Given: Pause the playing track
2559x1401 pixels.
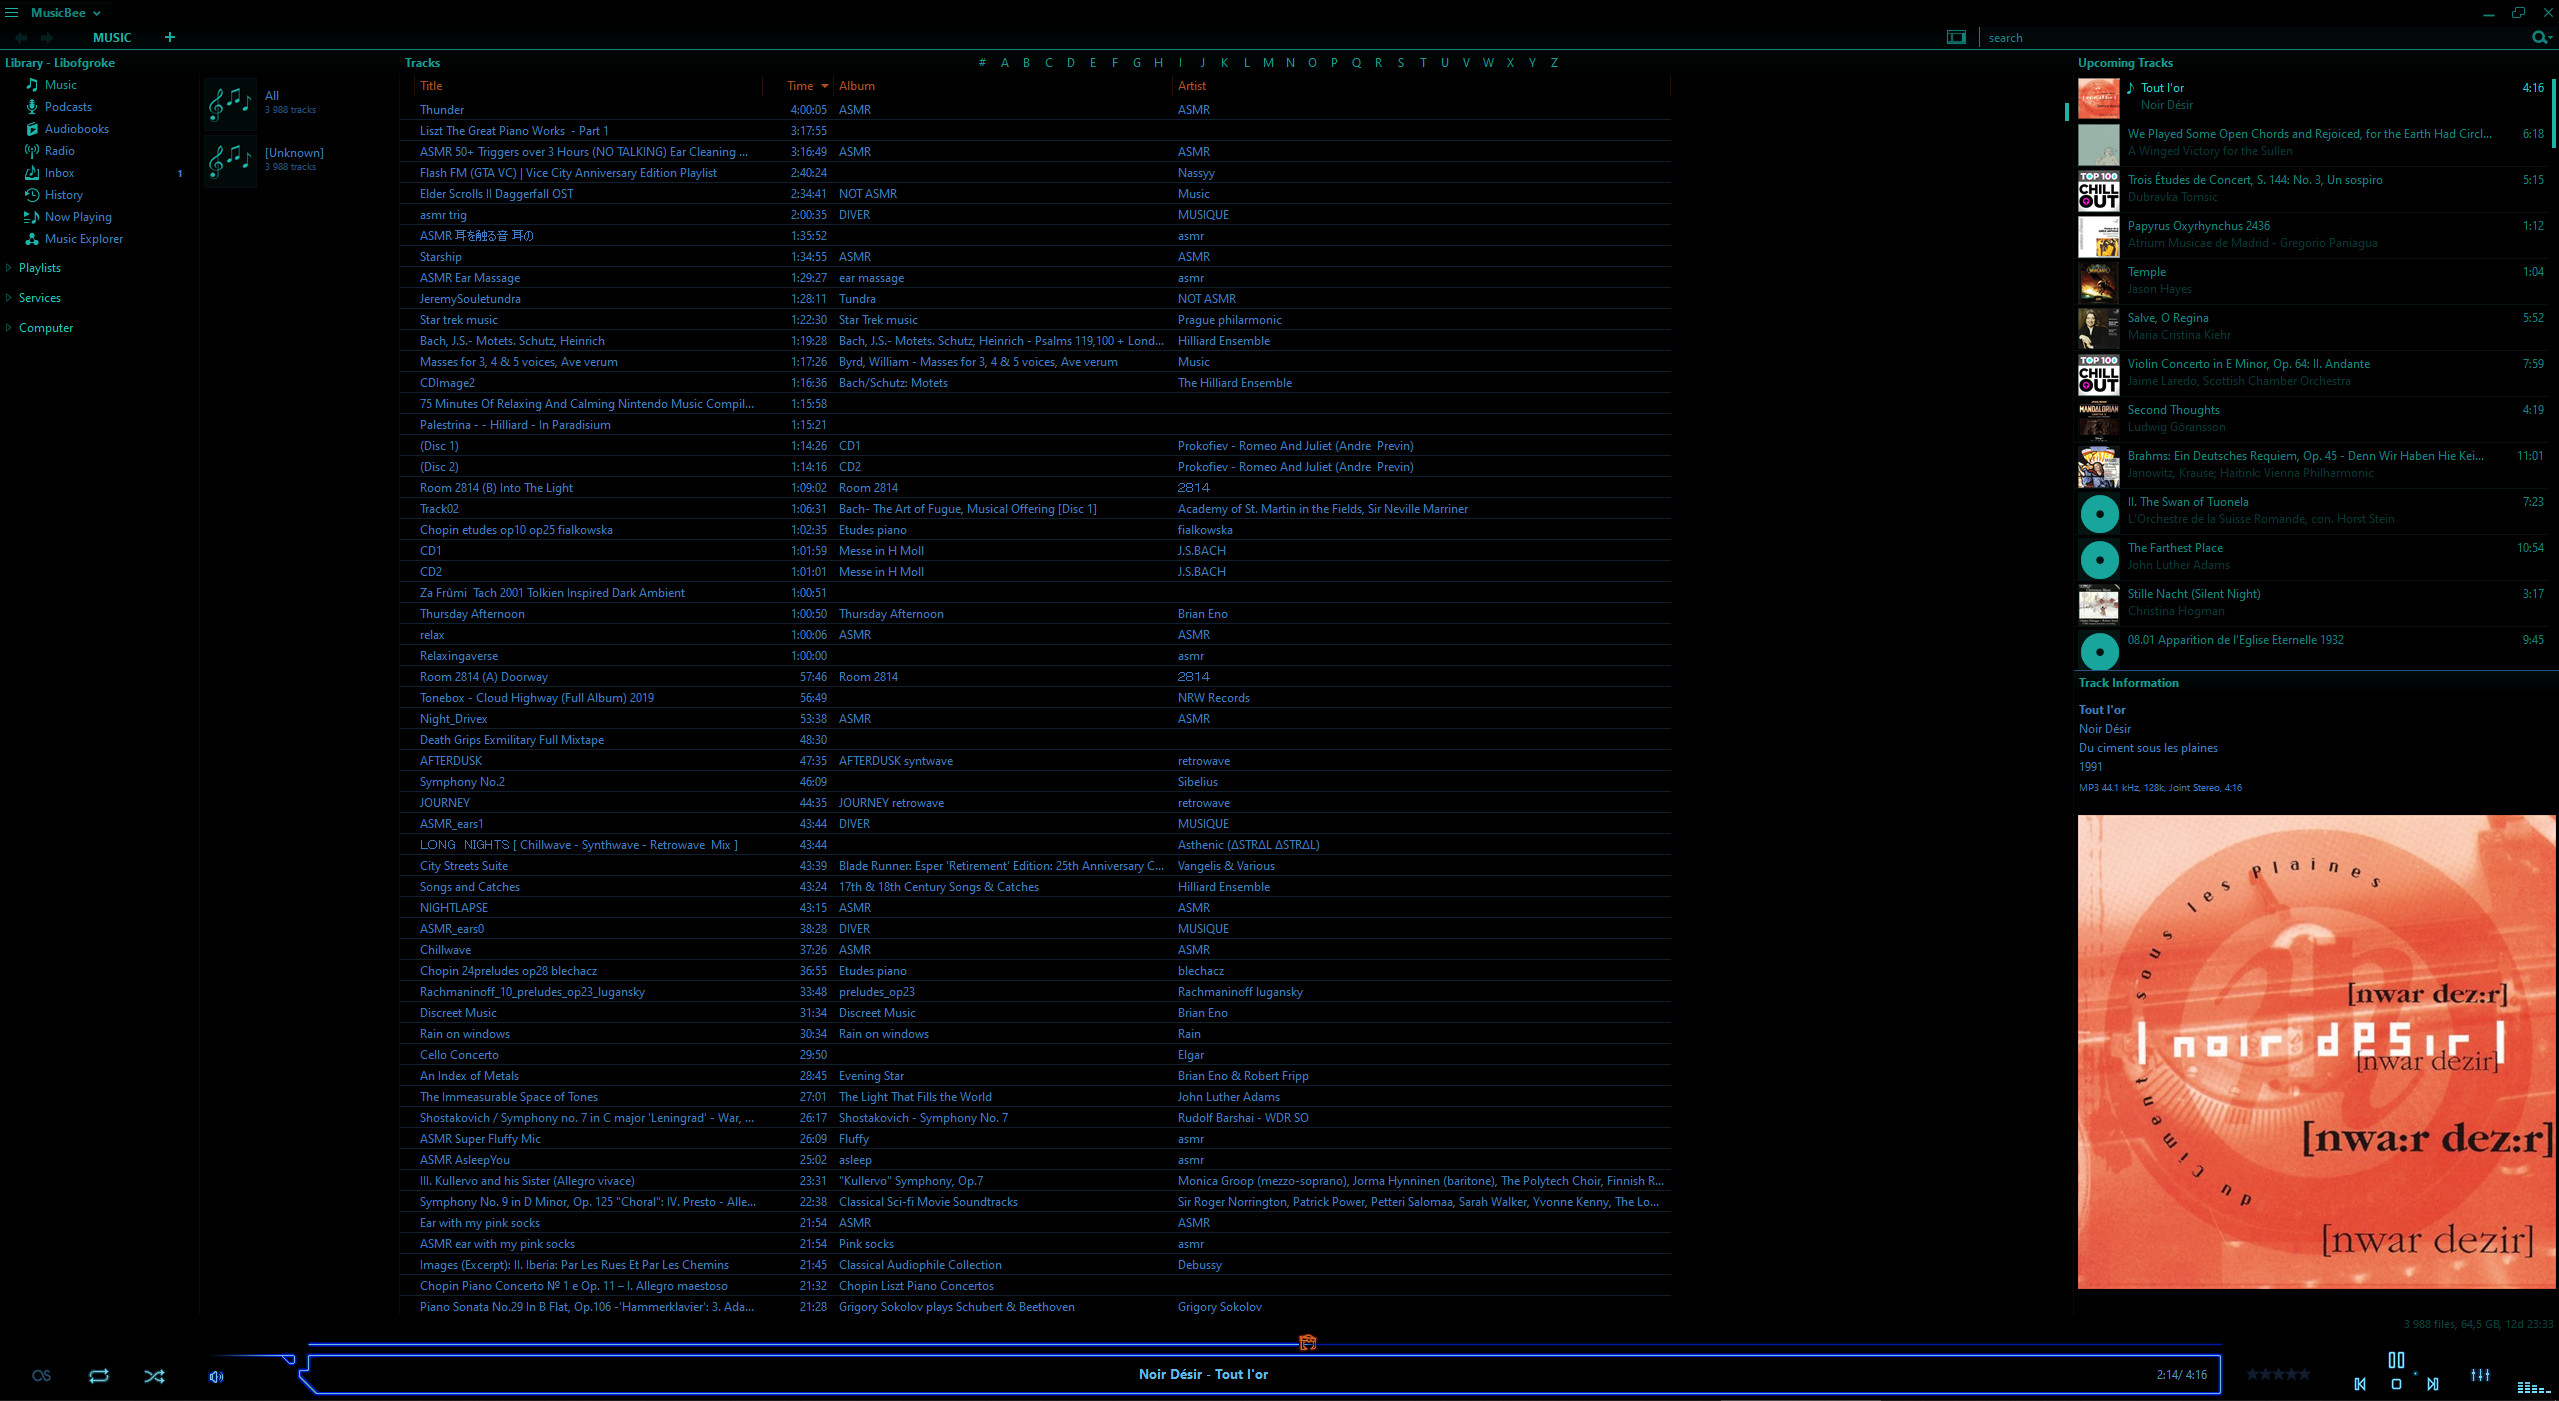Looking at the screenshot, I should point(2396,1360).
